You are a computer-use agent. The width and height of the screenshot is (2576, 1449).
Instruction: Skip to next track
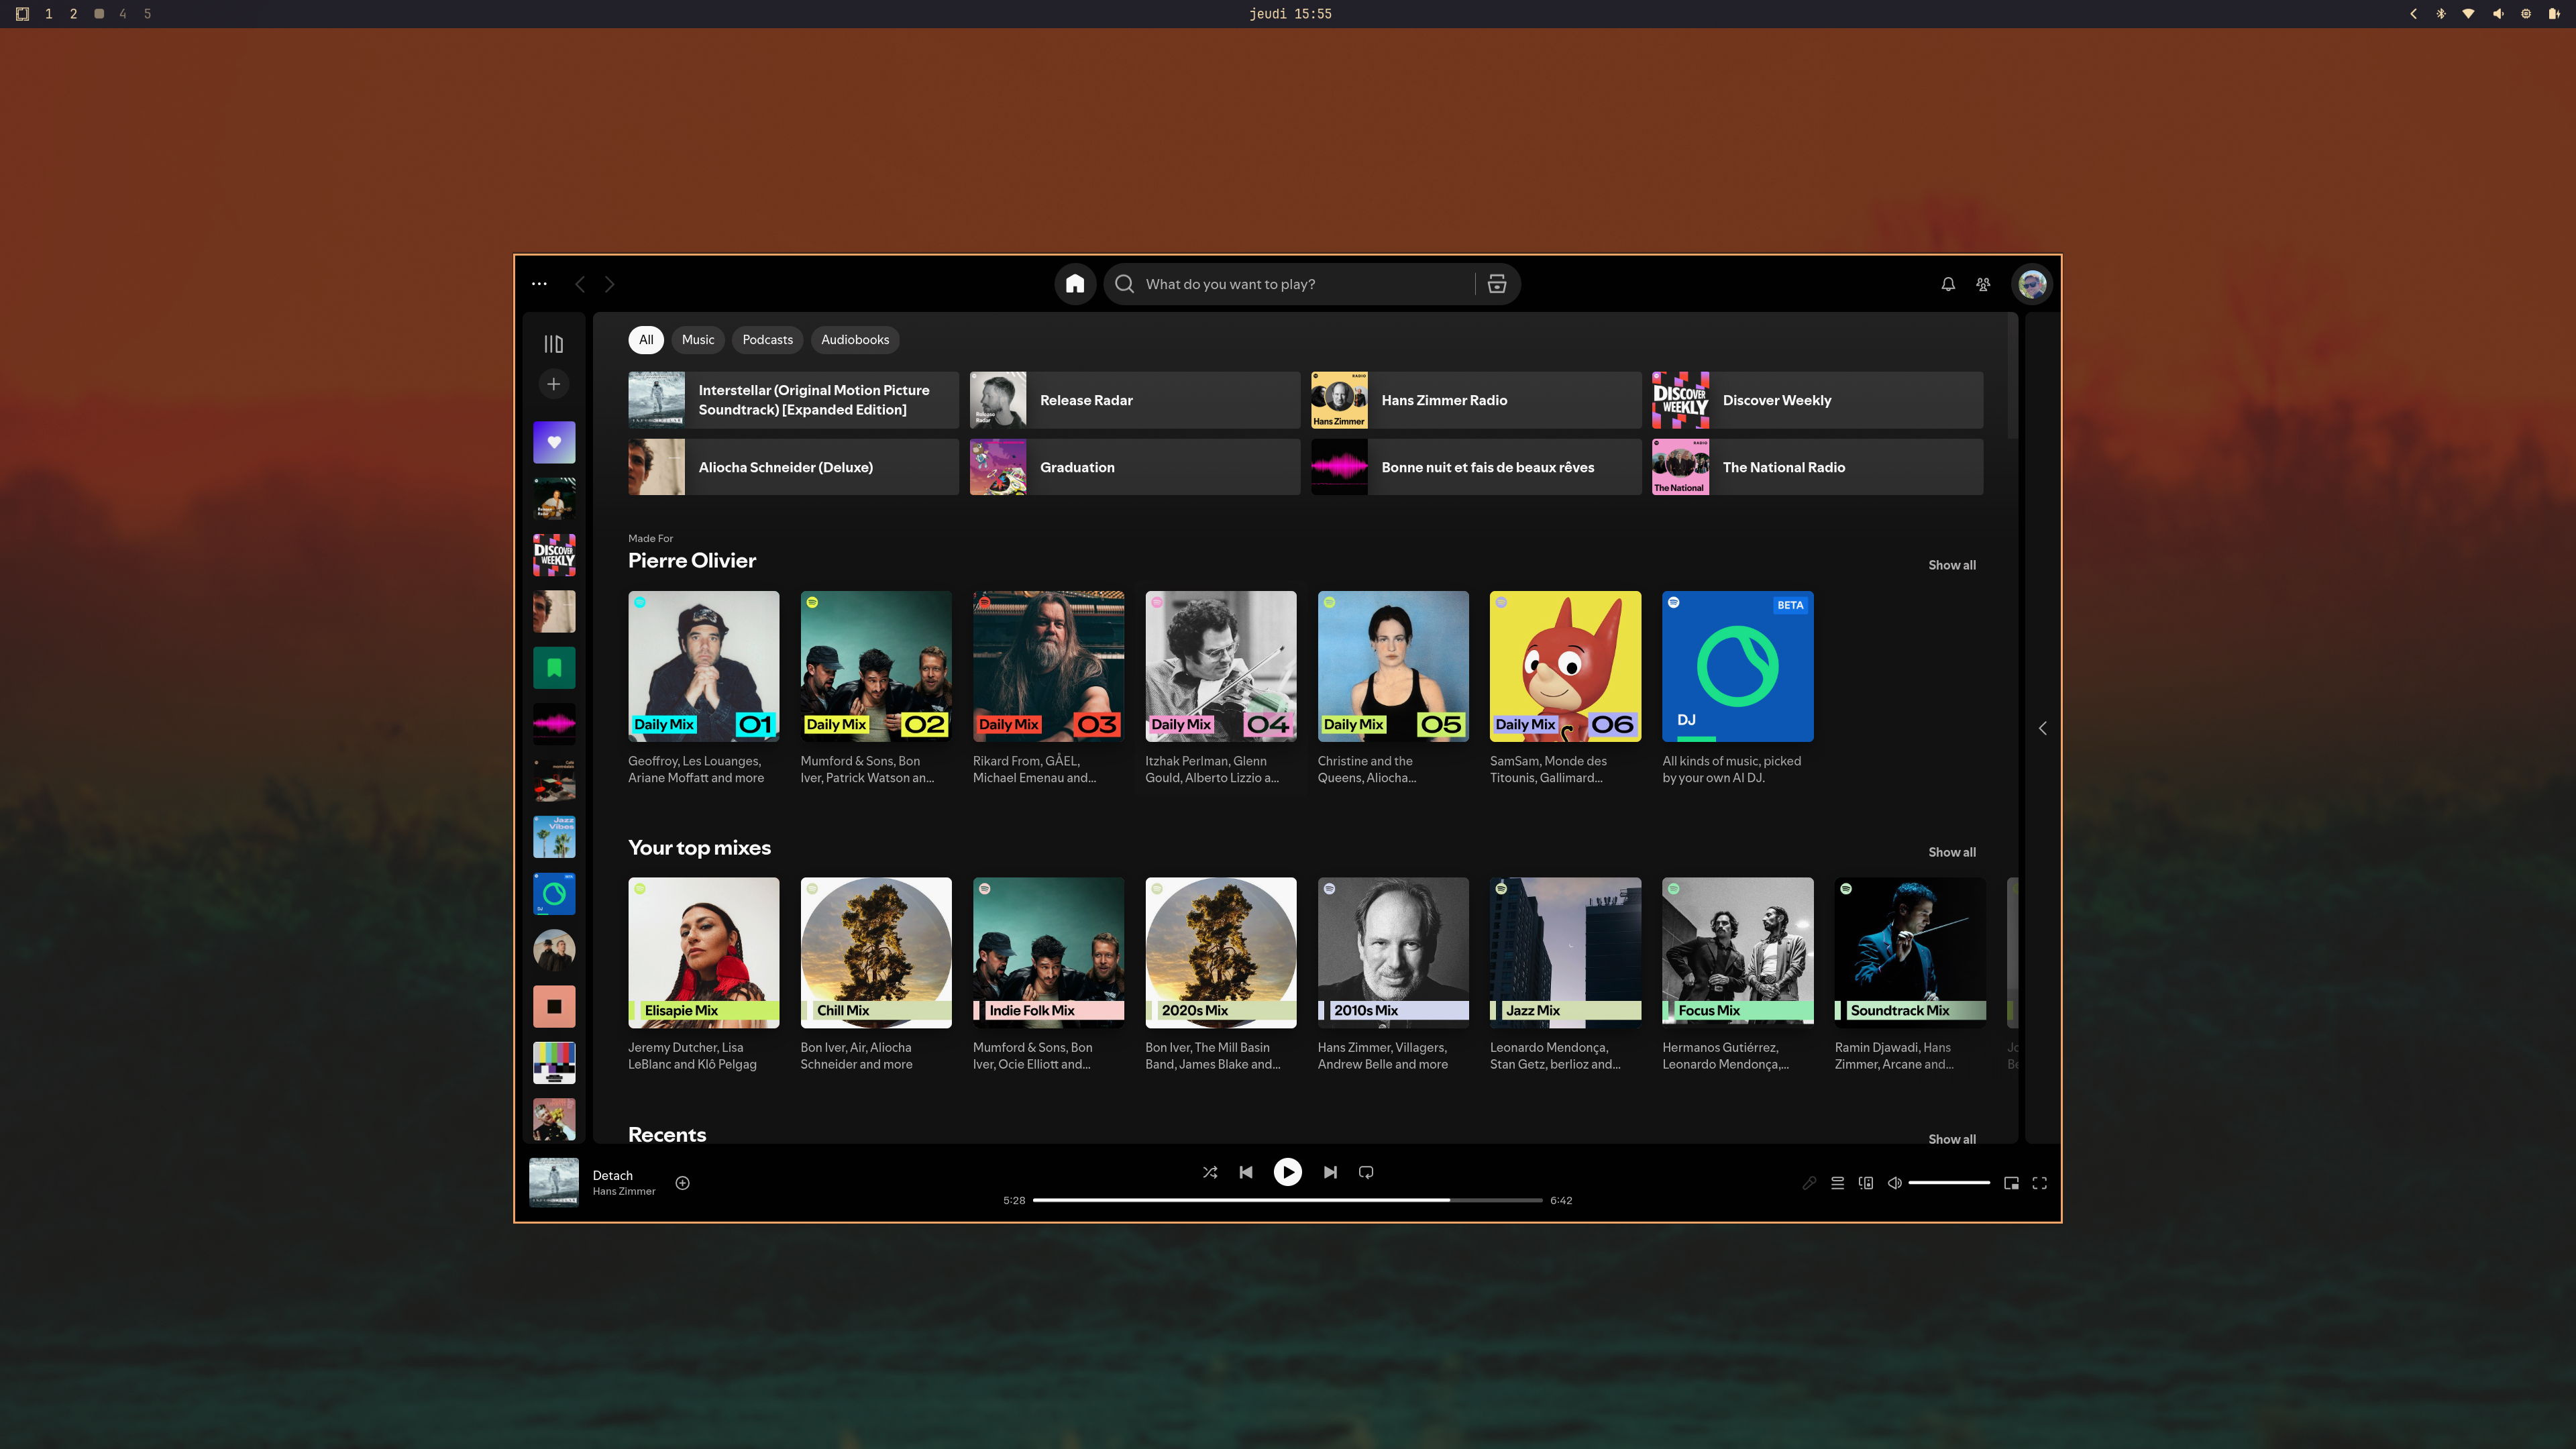[x=1330, y=1172]
